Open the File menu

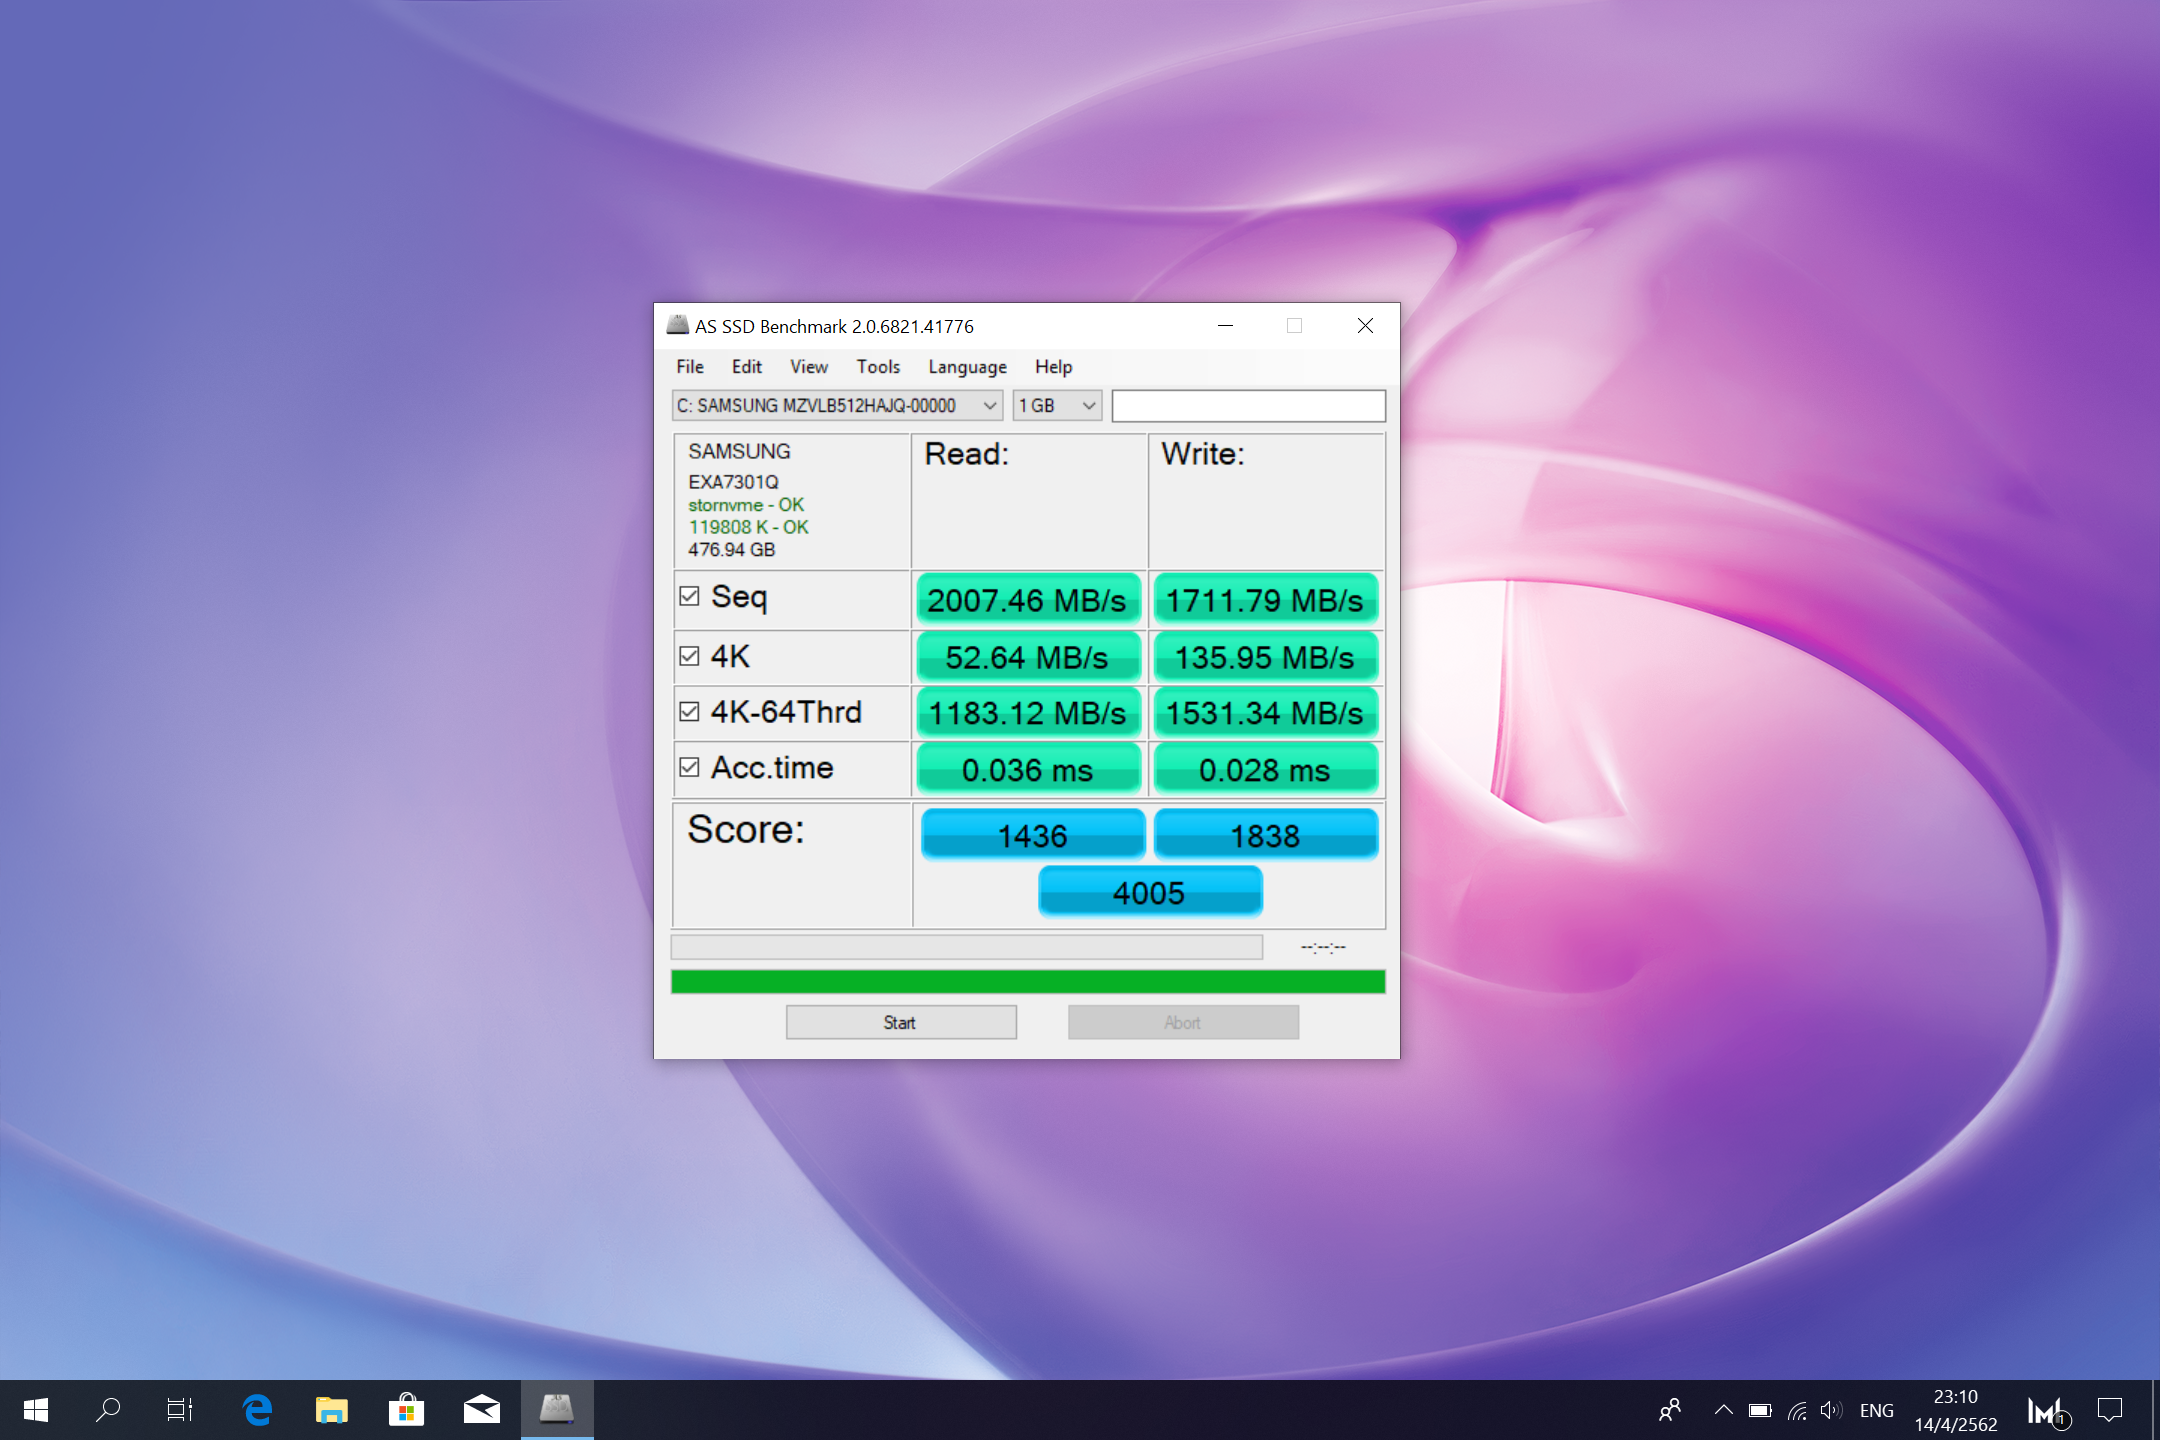pyautogui.click(x=690, y=367)
